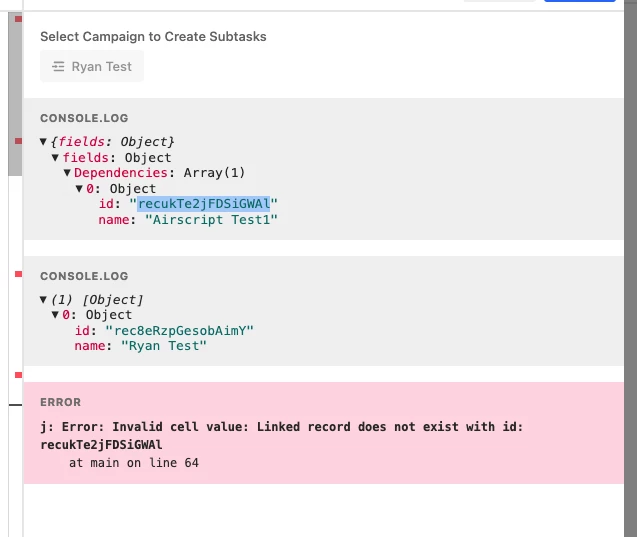This screenshot has height=537, width=637.
Task: Click the gray scrollbar thumb on the left
Action: click(15, 94)
